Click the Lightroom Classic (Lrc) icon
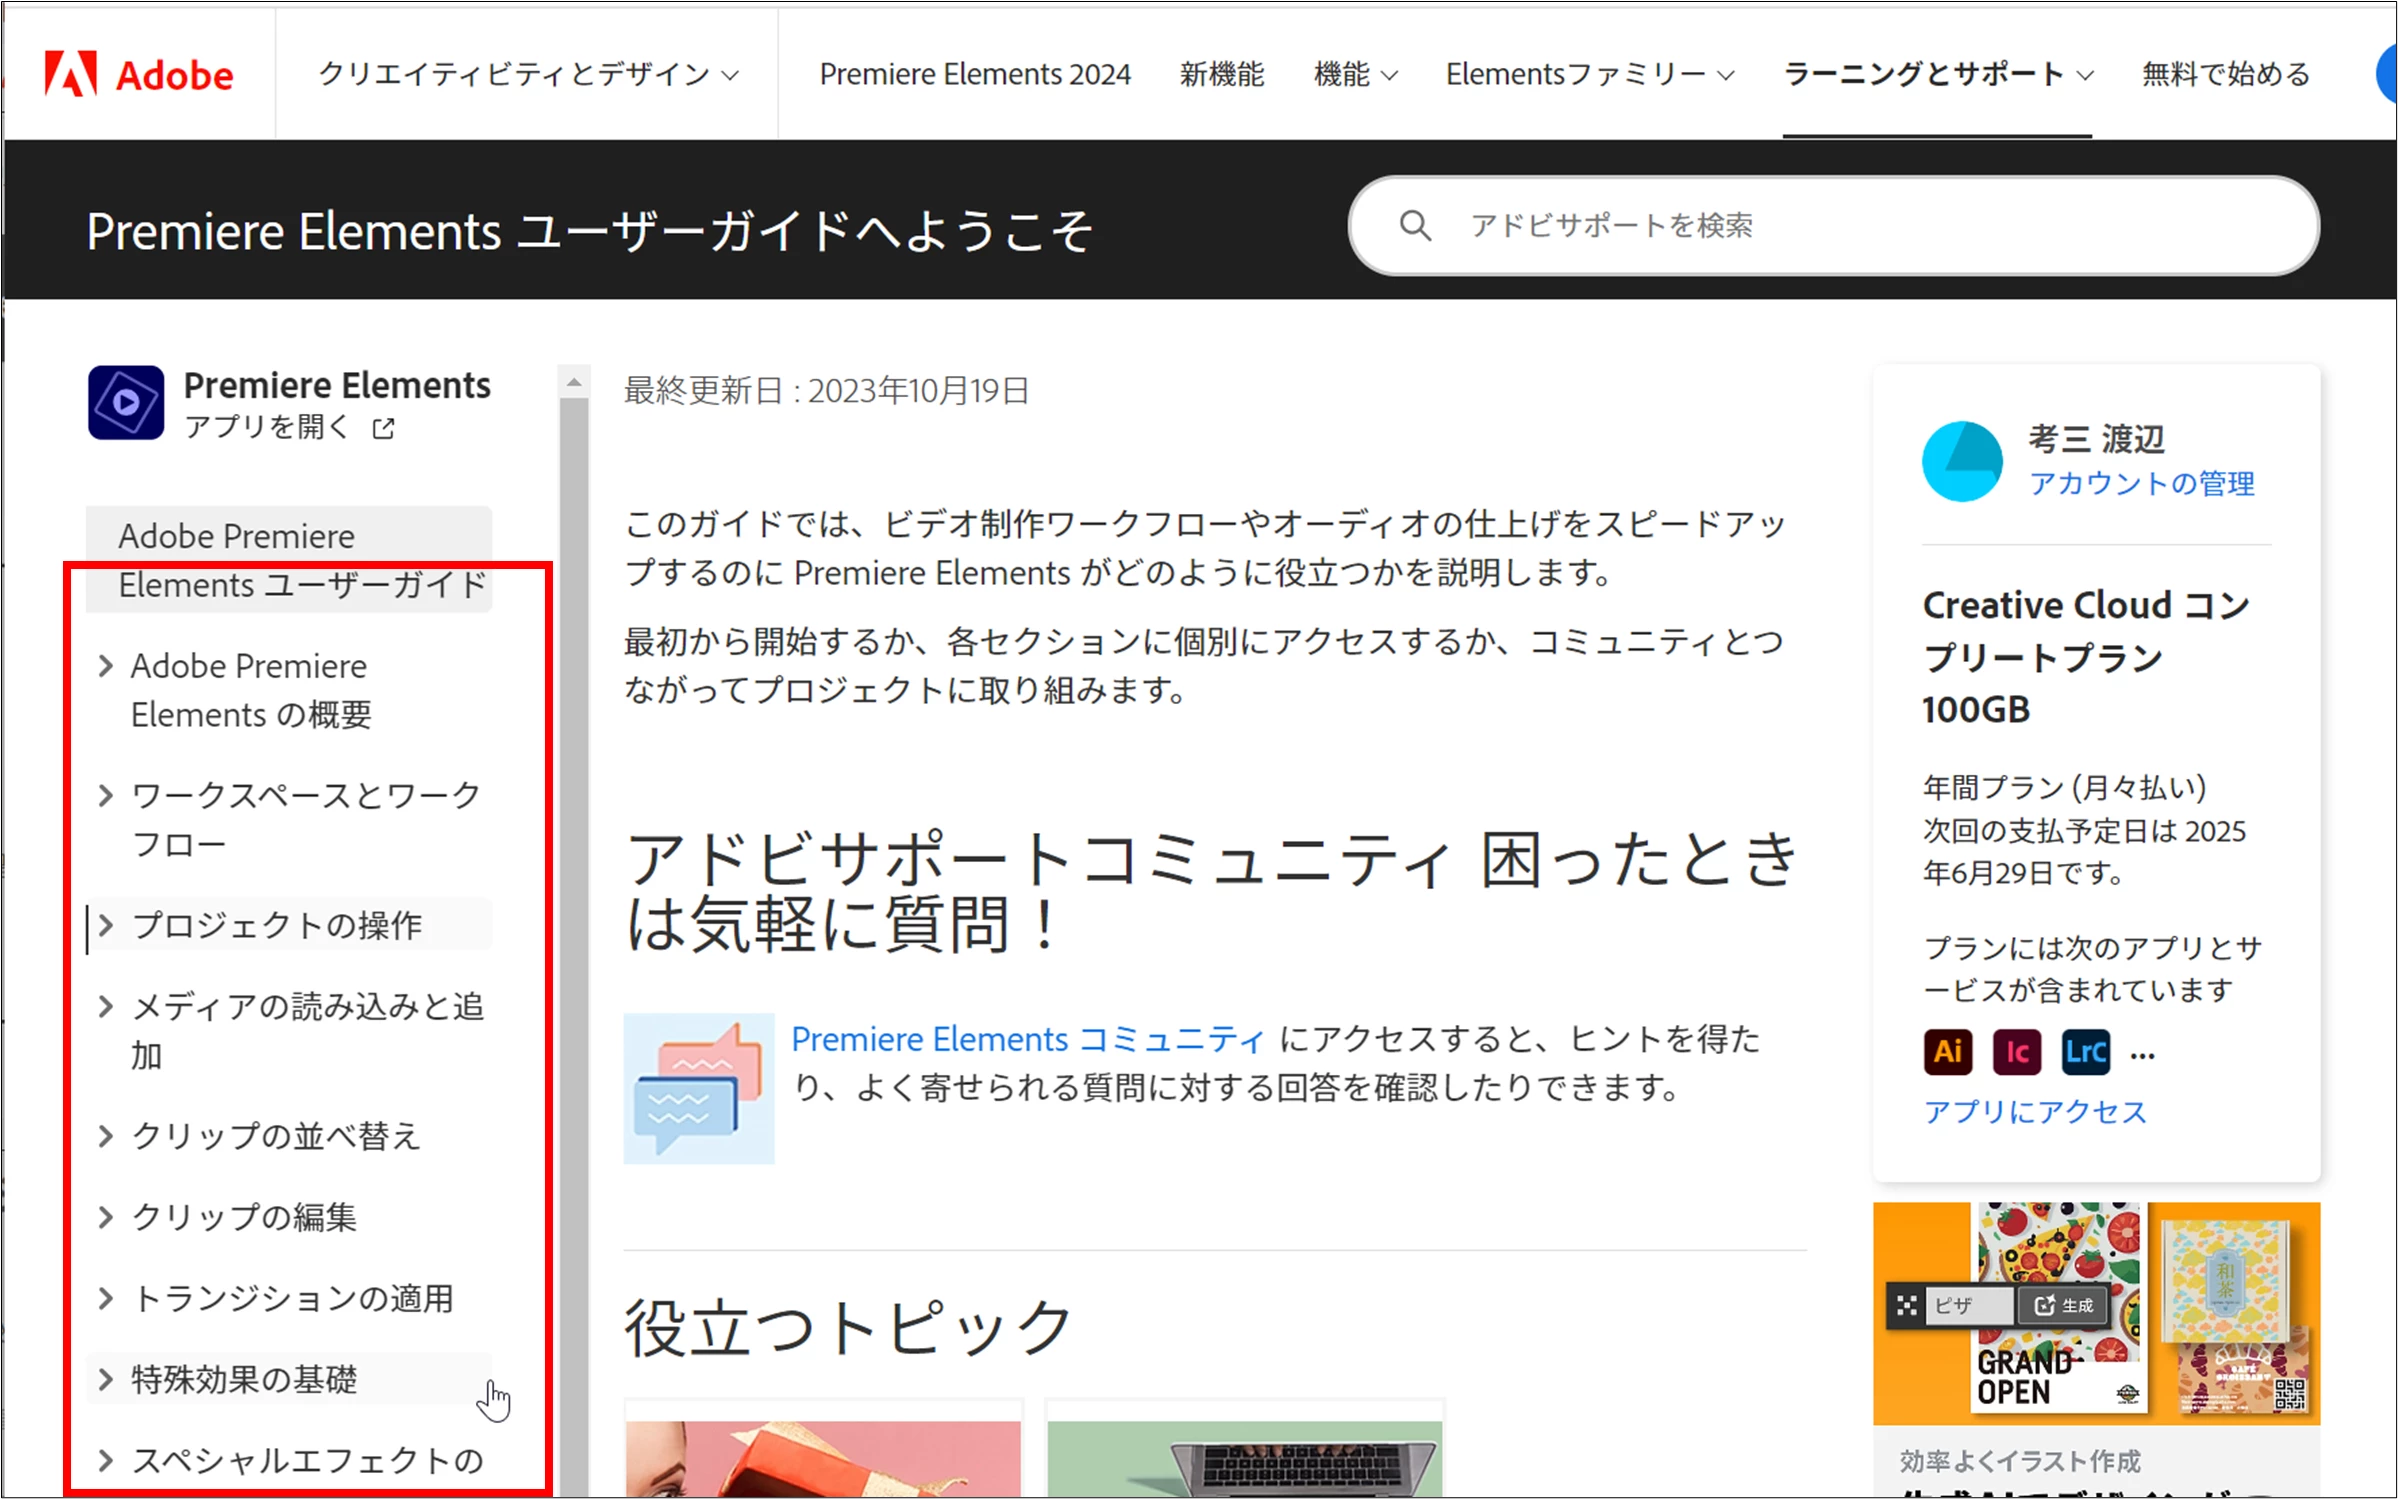The image size is (2398, 1499). point(2085,1052)
